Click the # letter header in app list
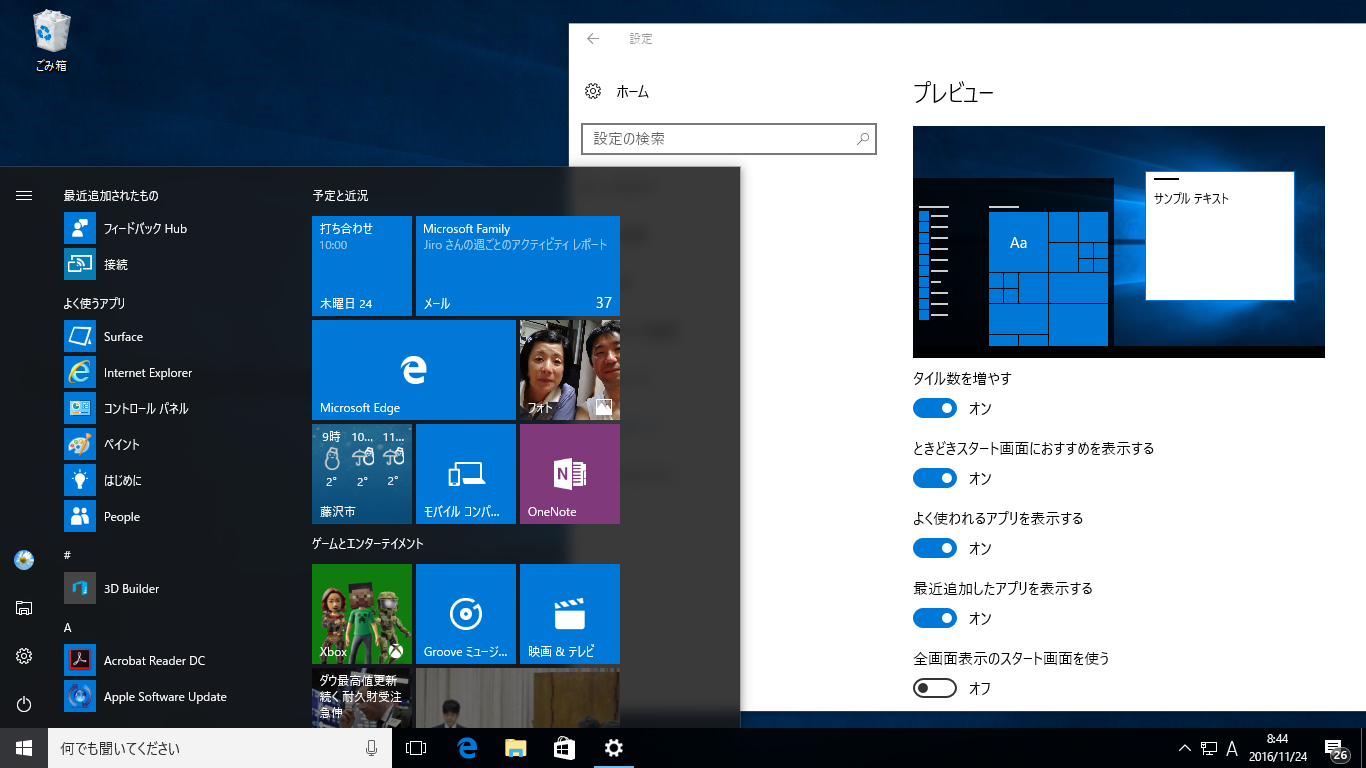 click(67, 555)
